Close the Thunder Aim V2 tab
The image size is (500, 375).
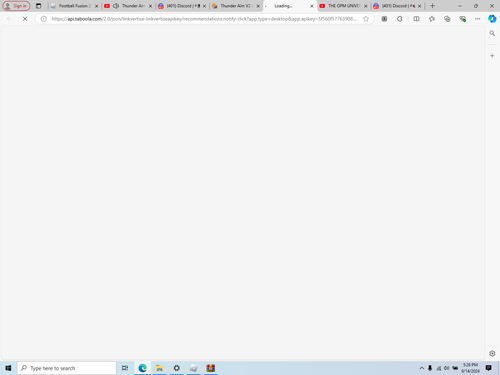pos(258,6)
